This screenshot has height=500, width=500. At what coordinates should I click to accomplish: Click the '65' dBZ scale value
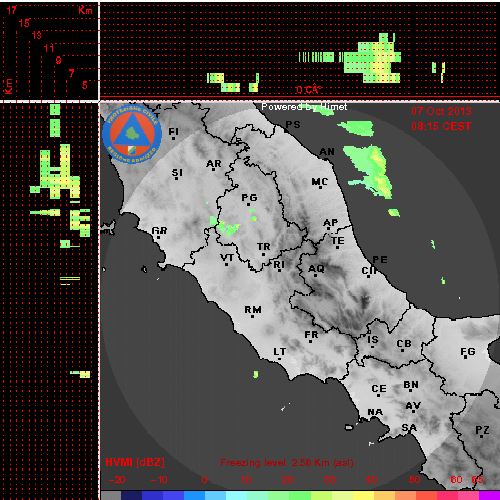point(477,480)
